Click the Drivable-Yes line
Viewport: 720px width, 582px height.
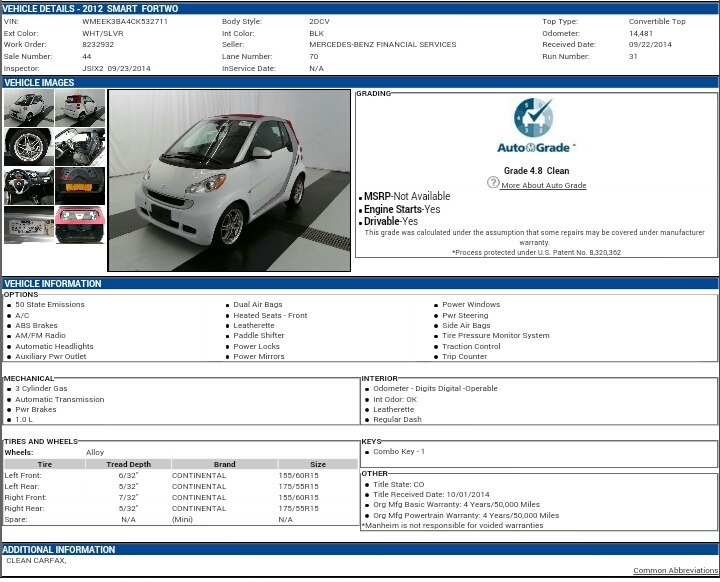(391, 221)
